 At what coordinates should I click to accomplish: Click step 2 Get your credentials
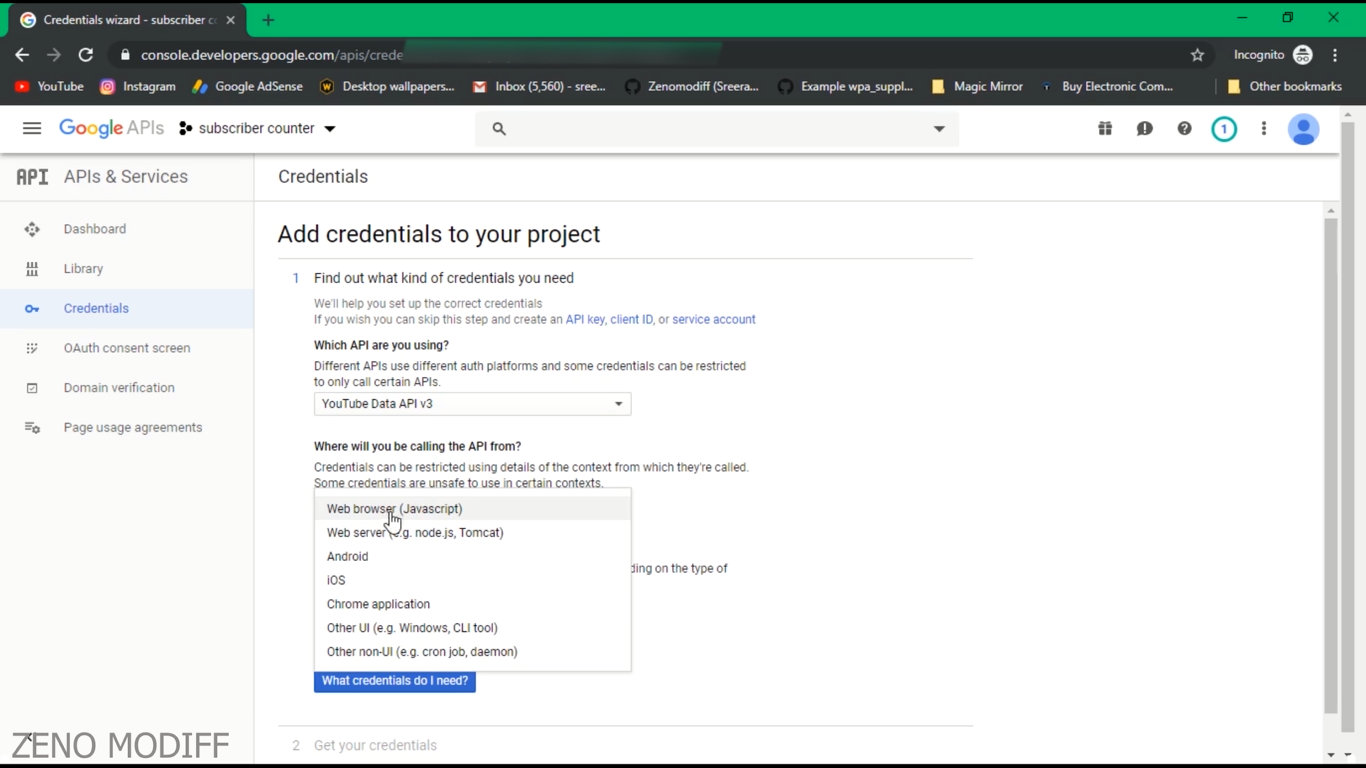tap(375, 745)
